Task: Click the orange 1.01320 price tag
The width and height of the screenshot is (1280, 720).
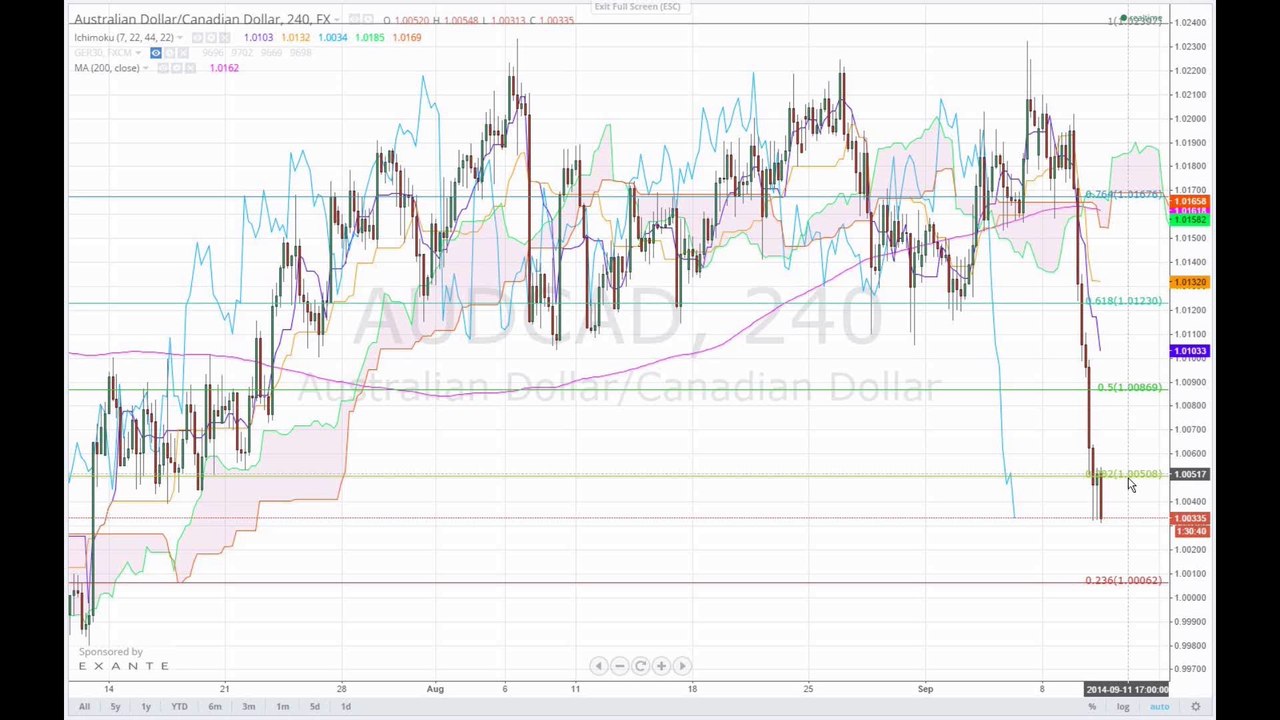Action: pos(1190,282)
